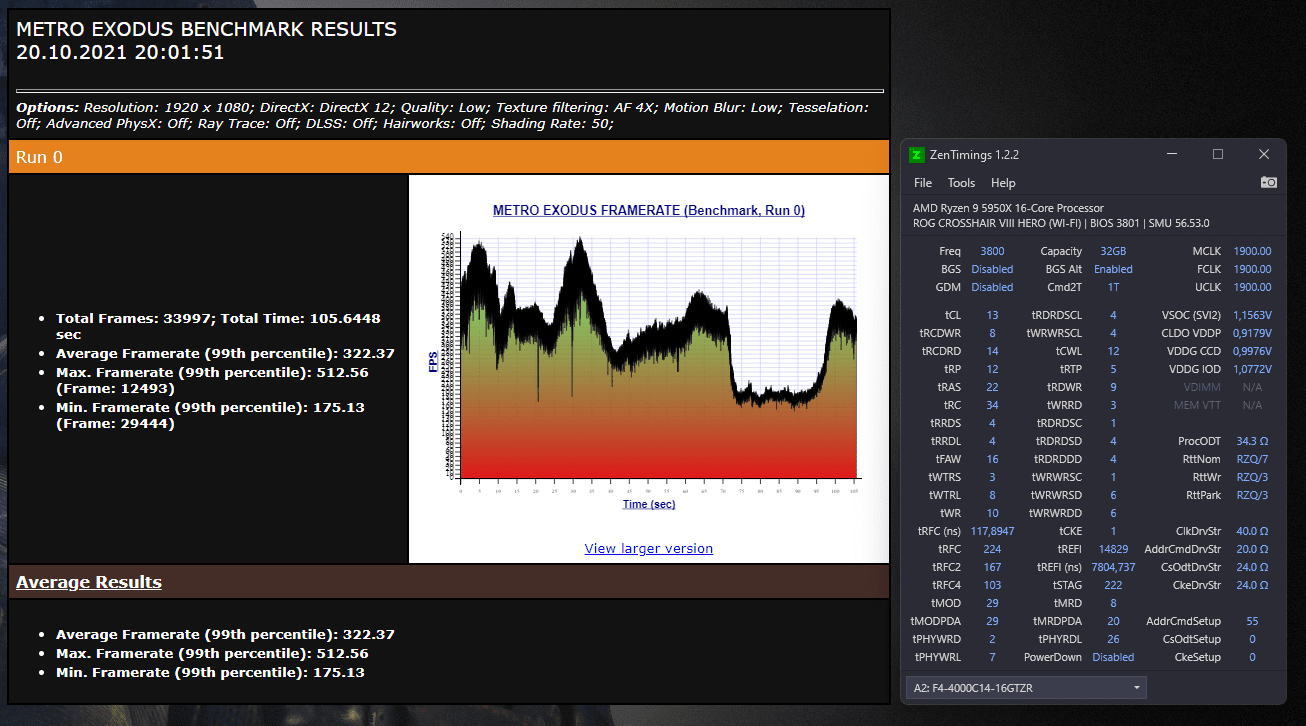Click Run 0 'Min. Framerate' line with Frame: 29444
The image size is (1306, 726).
coord(210,415)
